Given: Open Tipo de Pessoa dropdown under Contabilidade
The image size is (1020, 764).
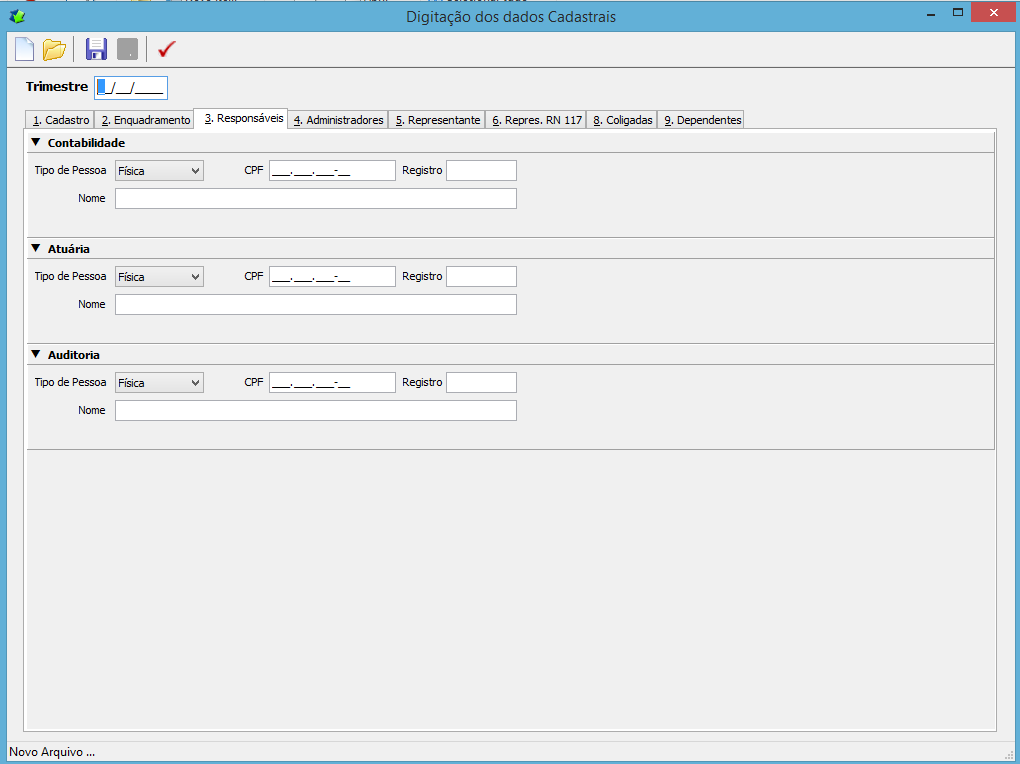Looking at the screenshot, I should click(x=159, y=171).
